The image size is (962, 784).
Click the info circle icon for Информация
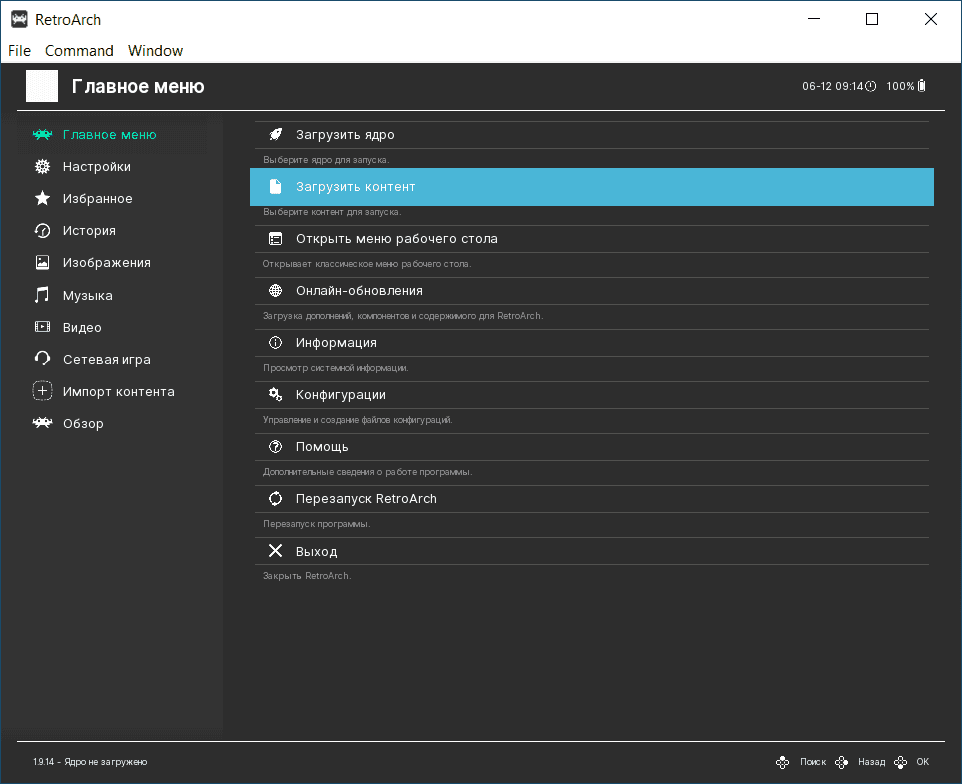pyautogui.click(x=275, y=342)
